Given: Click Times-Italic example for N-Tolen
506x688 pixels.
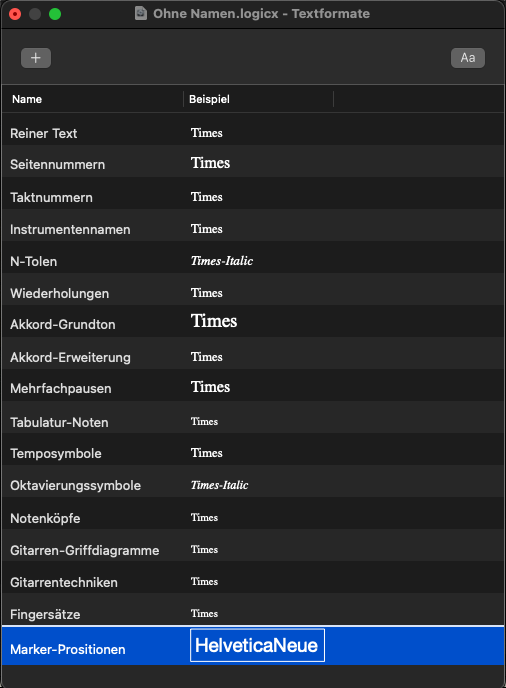Looking at the screenshot, I should tap(222, 261).
